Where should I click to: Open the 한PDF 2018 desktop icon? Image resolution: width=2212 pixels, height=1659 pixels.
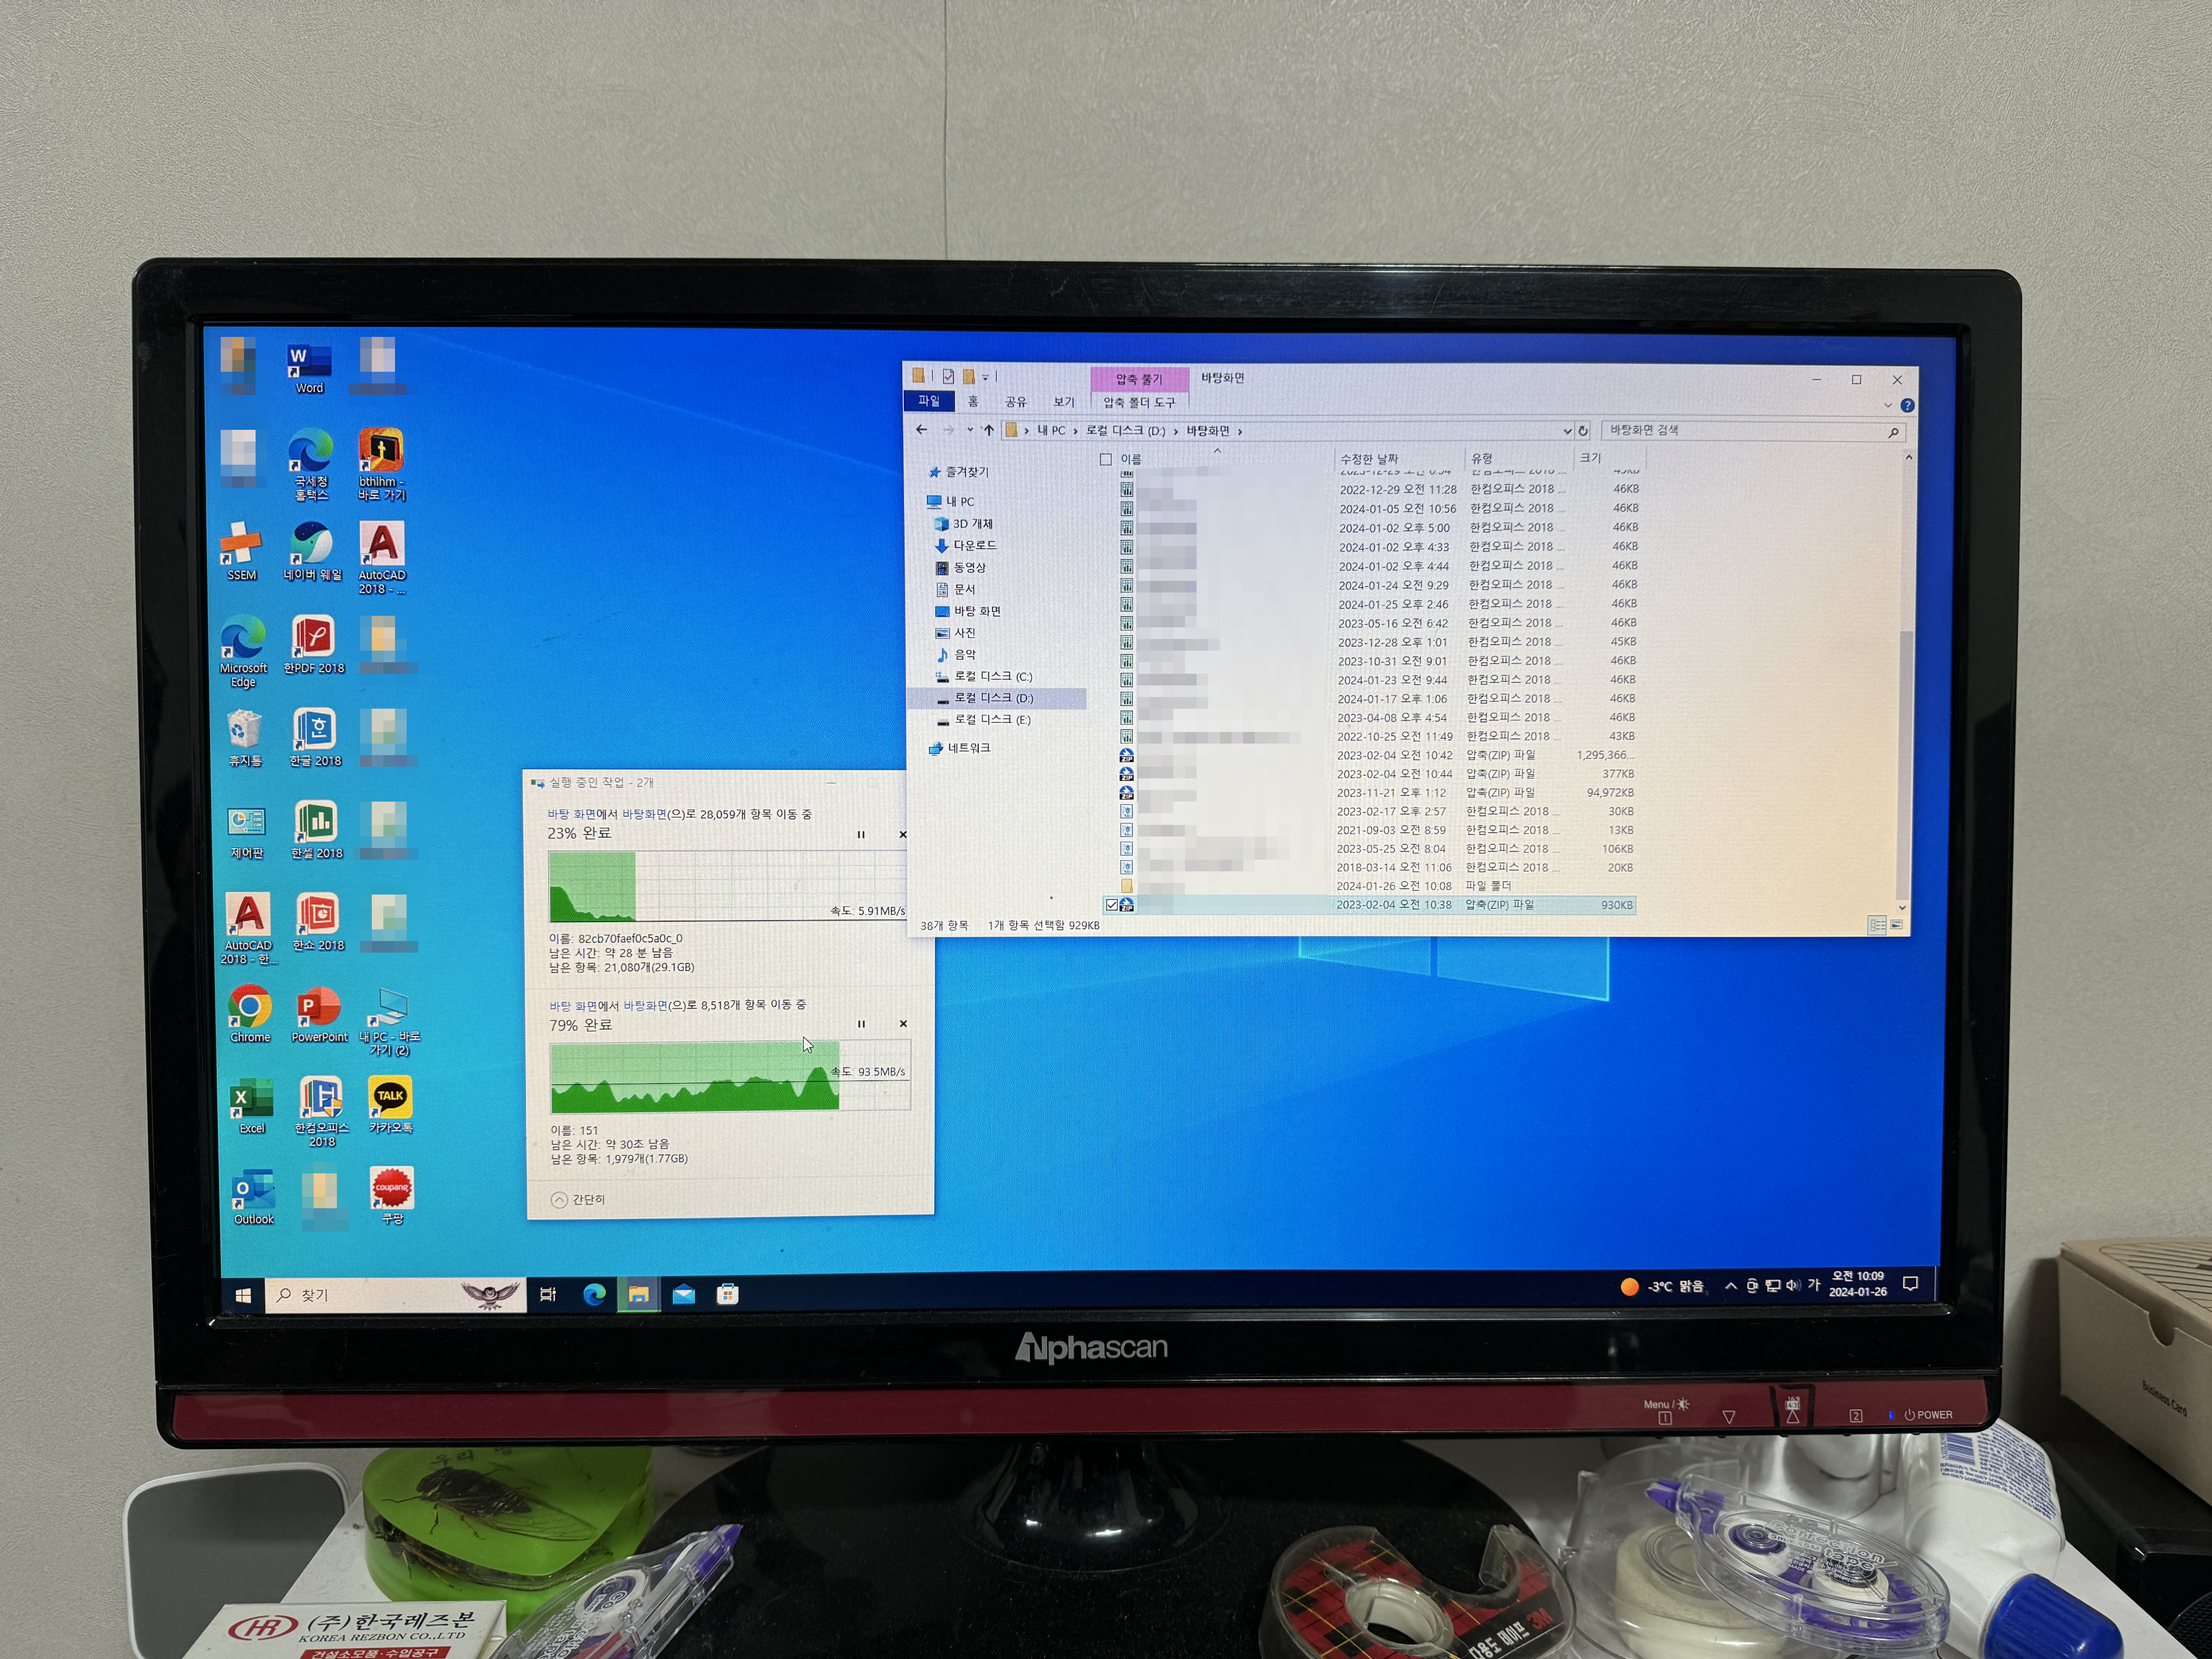pyautogui.click(x=314, y=644)
